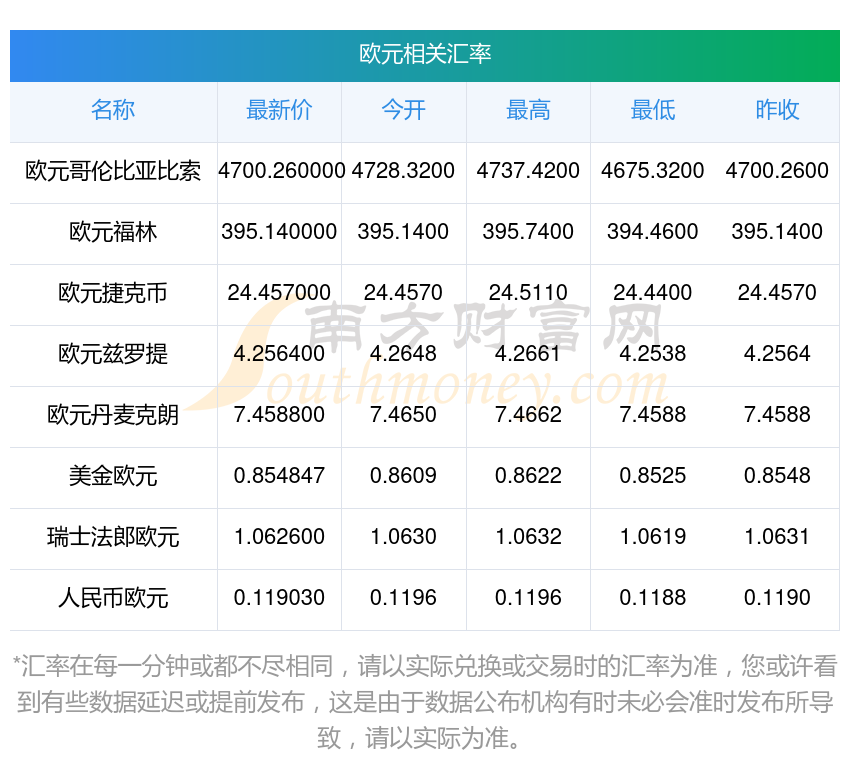Click previous close 4.2564

[x=777, y=354]
